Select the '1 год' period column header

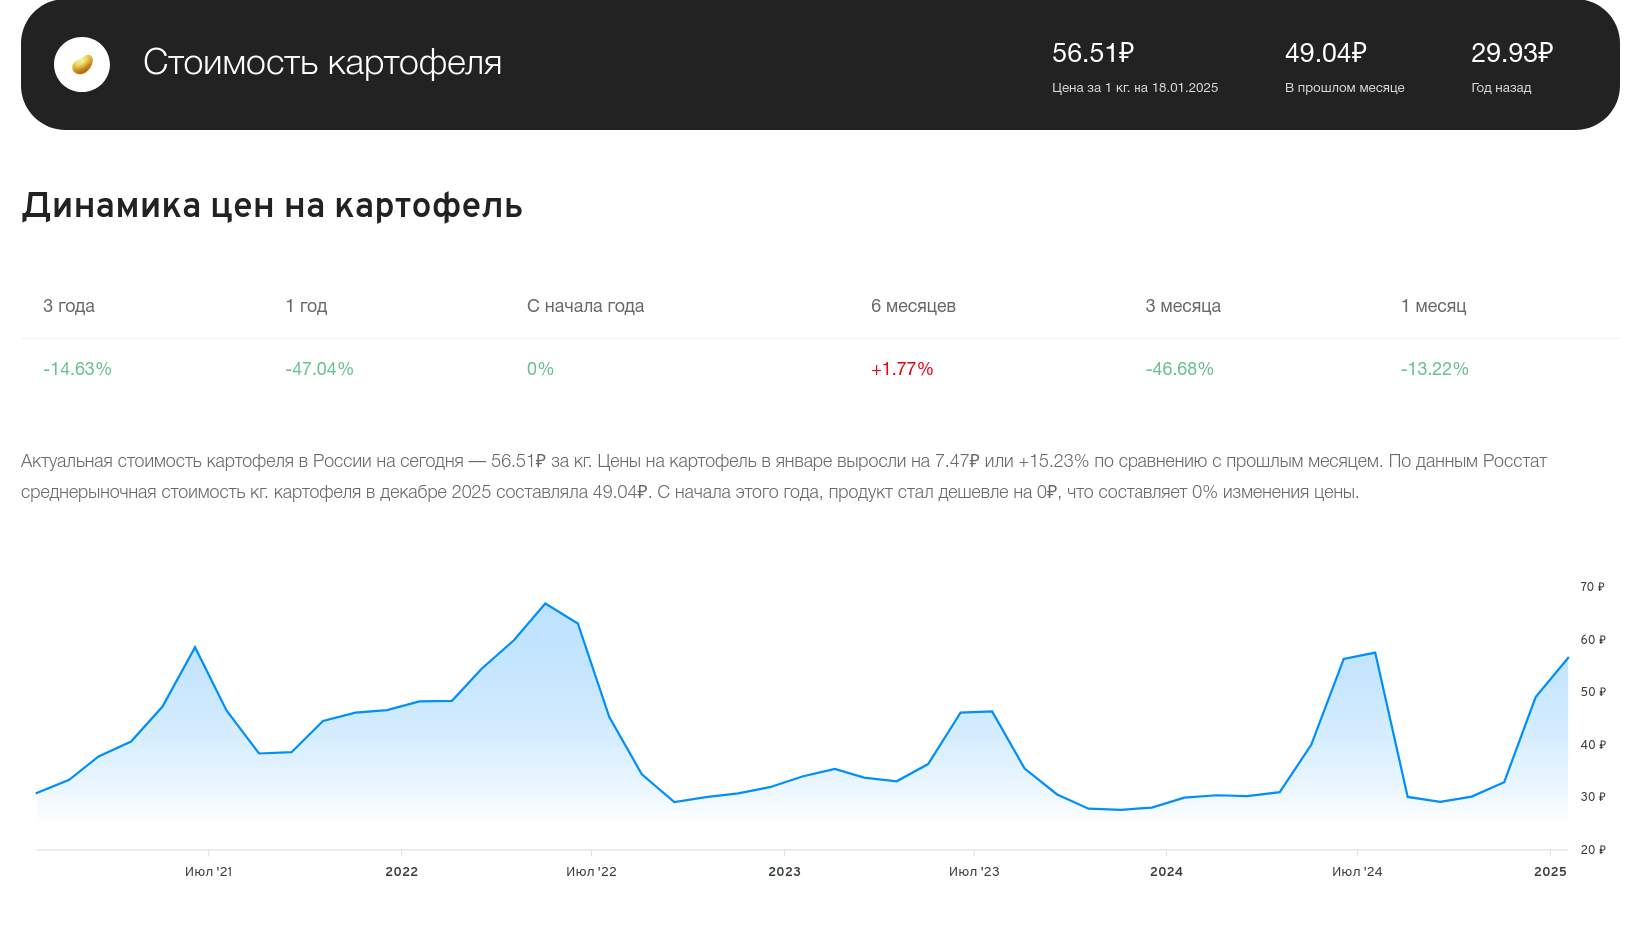(x=306, y=306)
